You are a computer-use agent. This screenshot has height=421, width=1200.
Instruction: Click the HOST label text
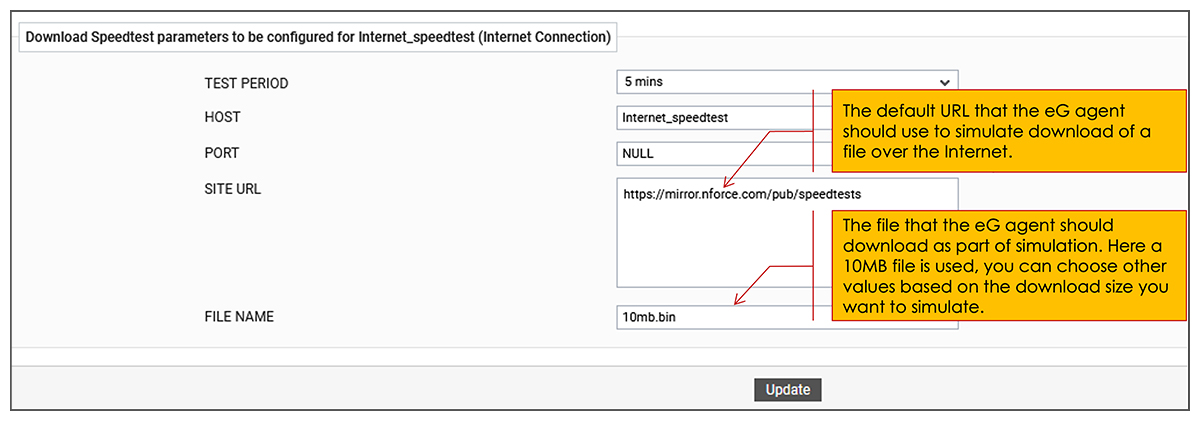(x=222, y=117)
